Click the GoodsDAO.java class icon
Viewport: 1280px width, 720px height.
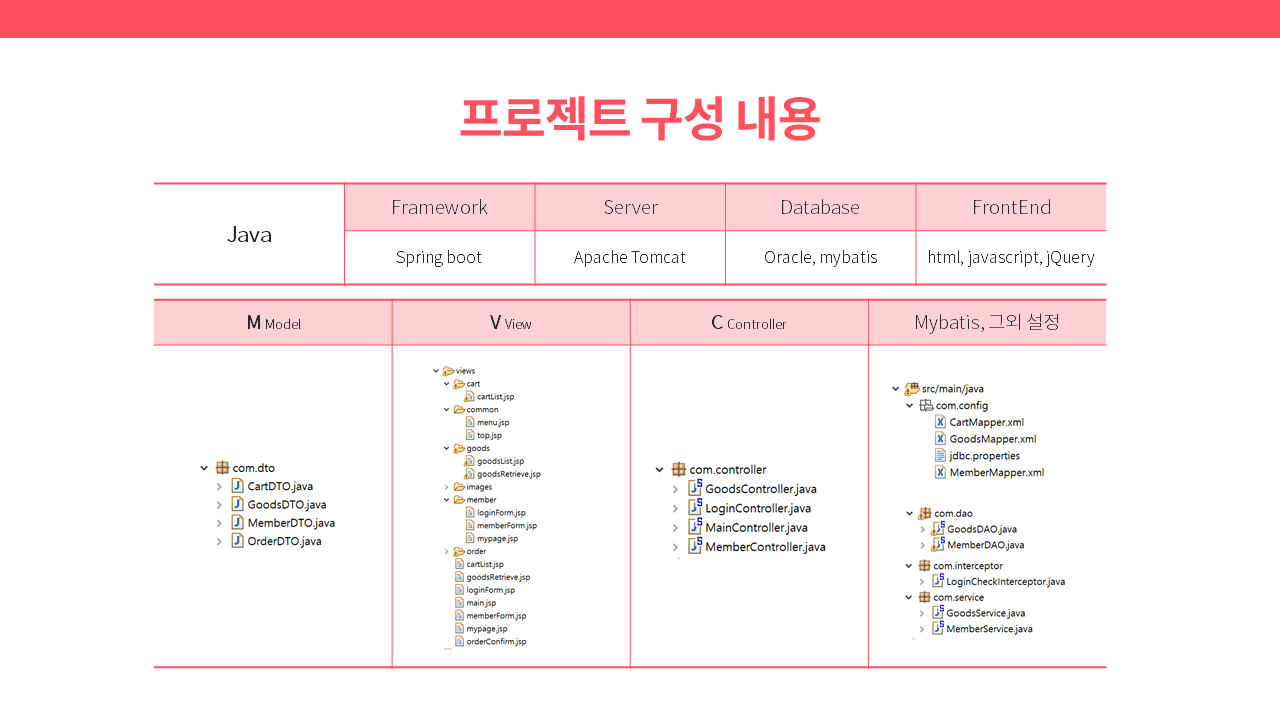point(938,529)
